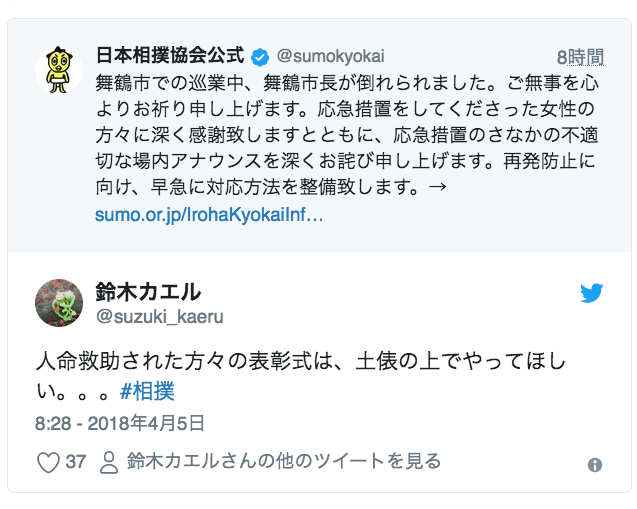Click the 37 likes count
The height and width of the screenshot is (509, 637).
click(x=76, y=462)
